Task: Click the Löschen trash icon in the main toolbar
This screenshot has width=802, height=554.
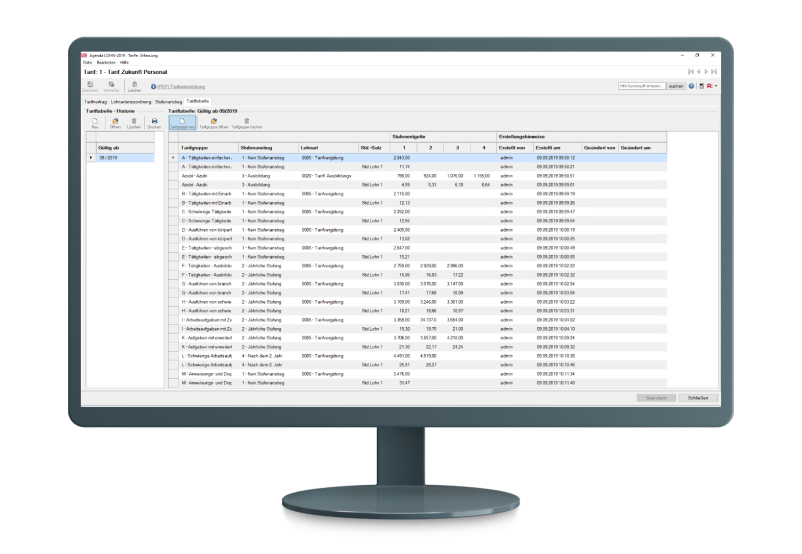Action: pos(134,86)
